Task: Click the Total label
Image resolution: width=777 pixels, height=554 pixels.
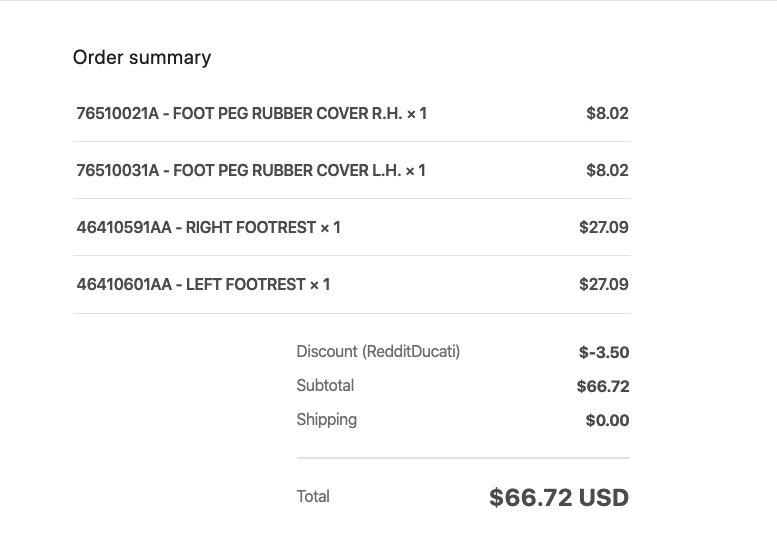Action: (x=313, y=497)
